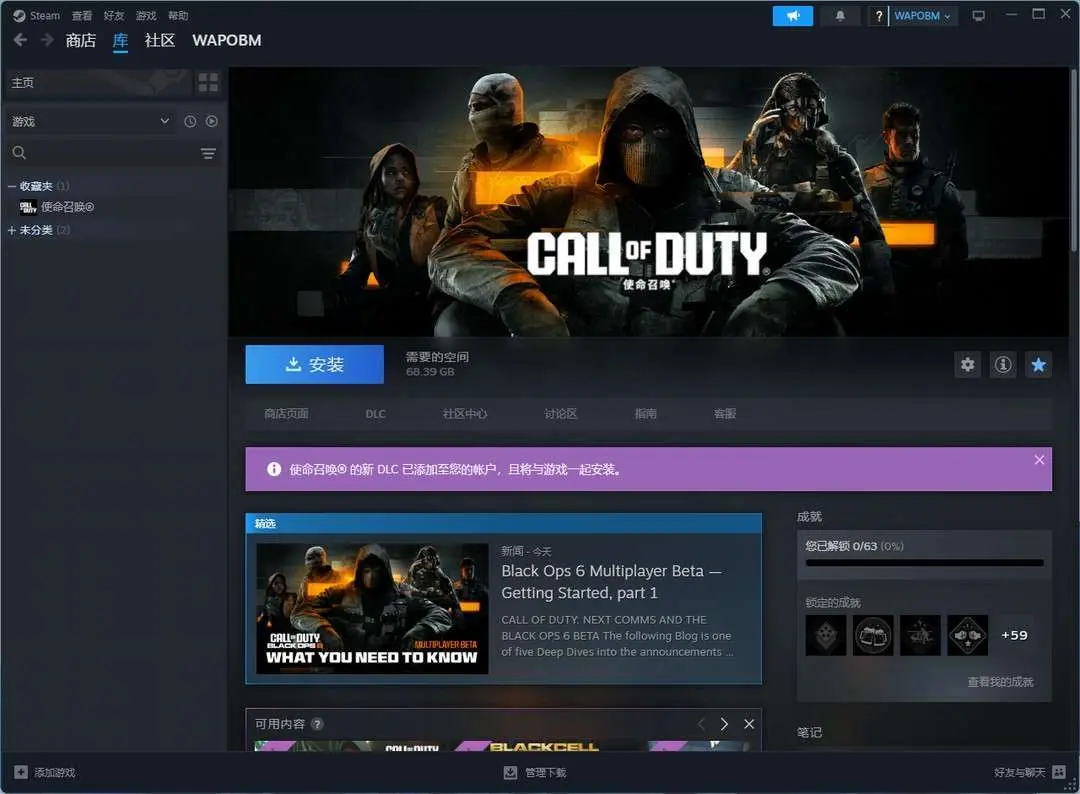Go to the 商店 tab

(81, 40)
